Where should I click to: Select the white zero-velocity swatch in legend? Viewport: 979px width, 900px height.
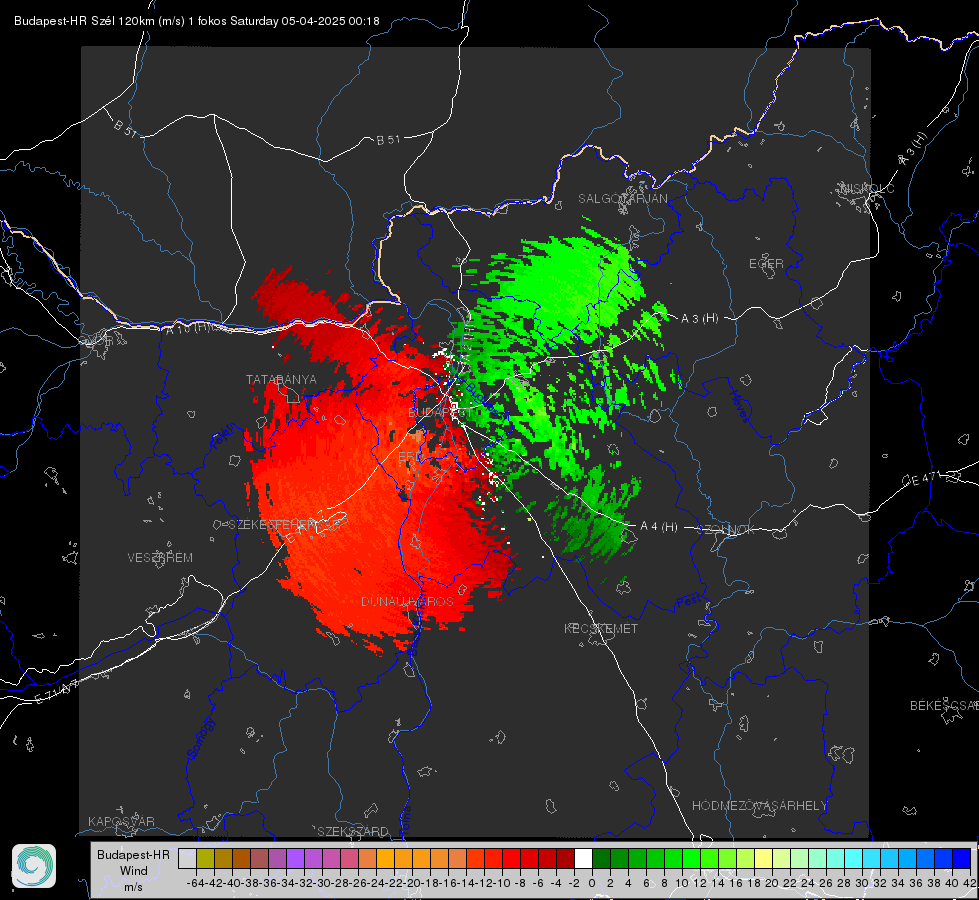pos(583,858)
